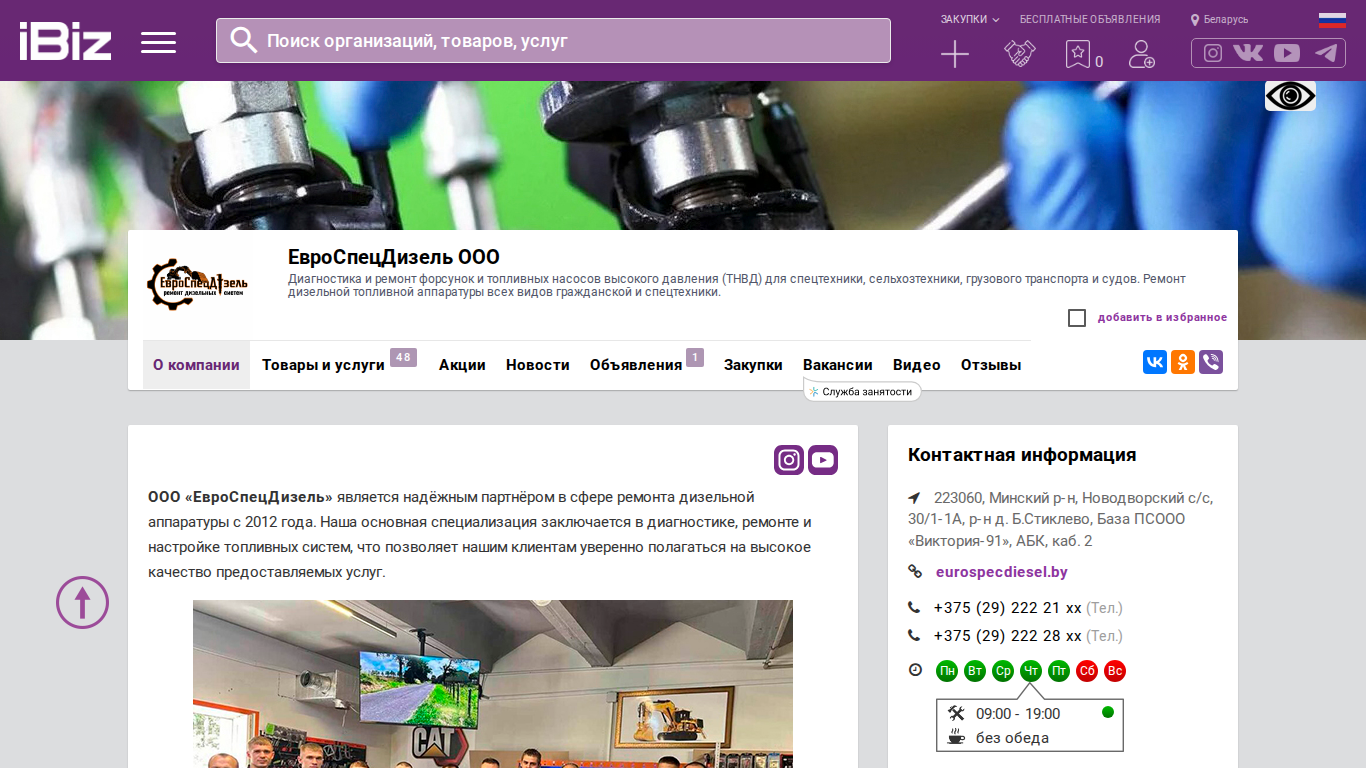The width and height of the screenshot is (1366, 768).
Task: Click the 'без обеда' lunch text
Action: [1012, 738]
